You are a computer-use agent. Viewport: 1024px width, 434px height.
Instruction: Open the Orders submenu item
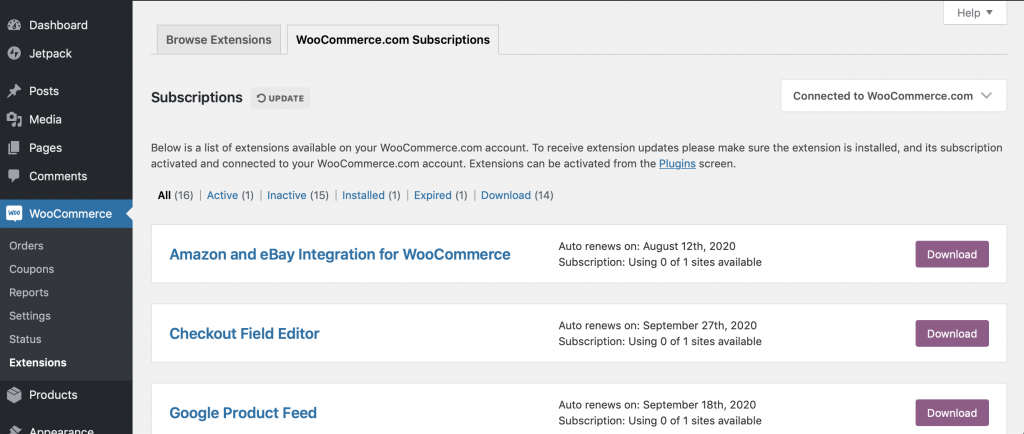coord(26,246)
